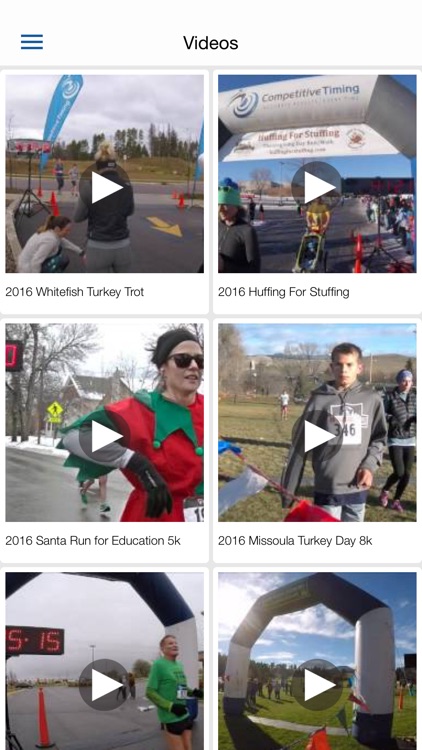Image resolution: width=422 pixels, height=750 pixels.
Task: Play the video with the inflatable arch on grass
Action: pyautogui.click(x=317, y=685)
